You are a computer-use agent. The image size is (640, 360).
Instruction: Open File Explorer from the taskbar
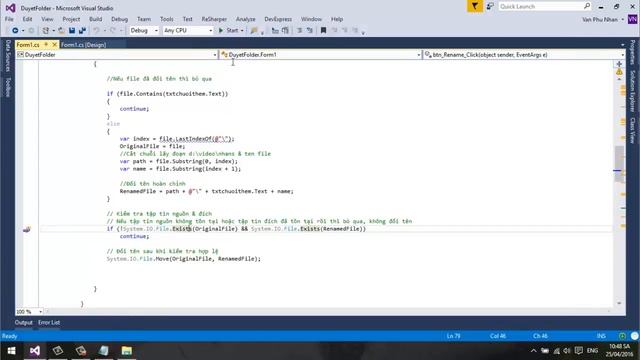127,351
